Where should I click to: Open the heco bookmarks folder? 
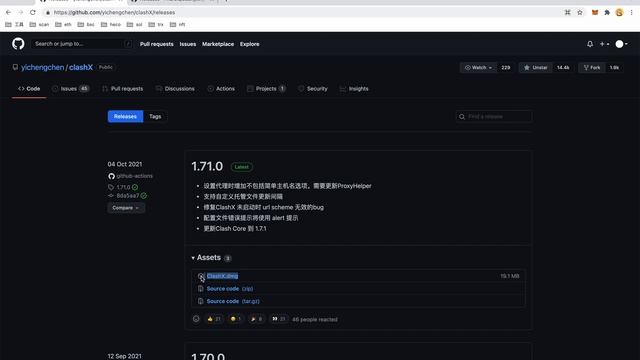(111, 24)
